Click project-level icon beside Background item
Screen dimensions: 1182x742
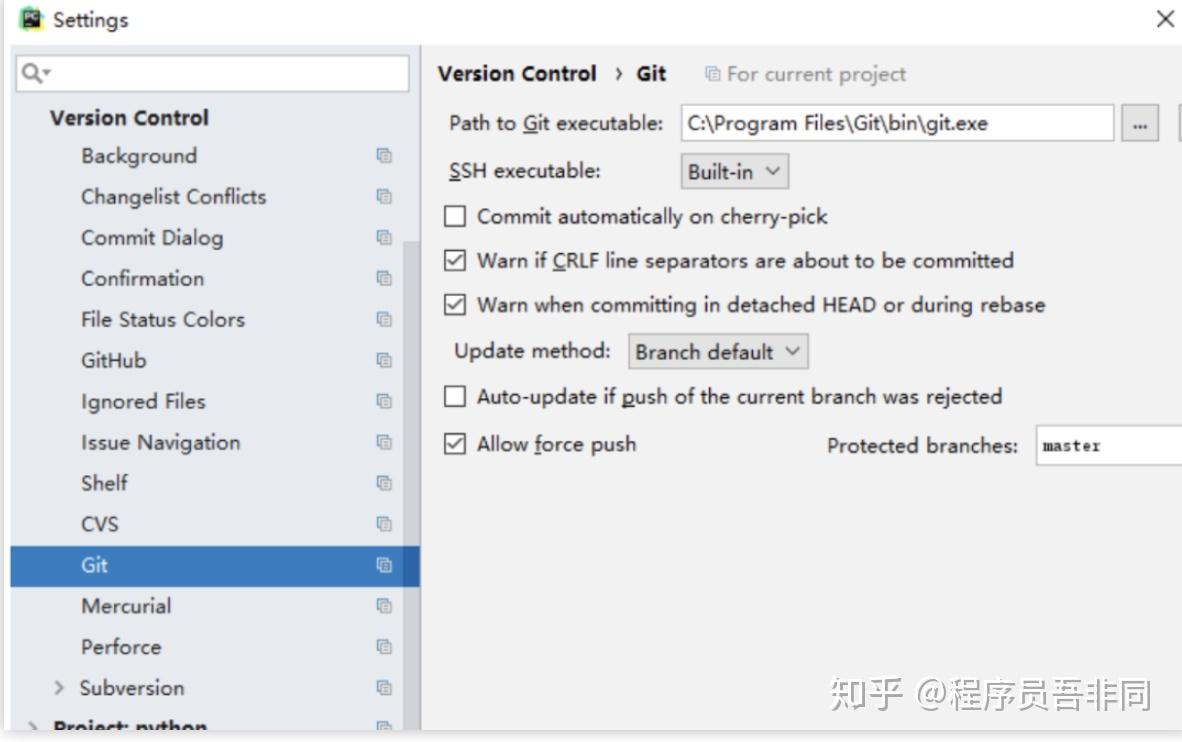384,156
